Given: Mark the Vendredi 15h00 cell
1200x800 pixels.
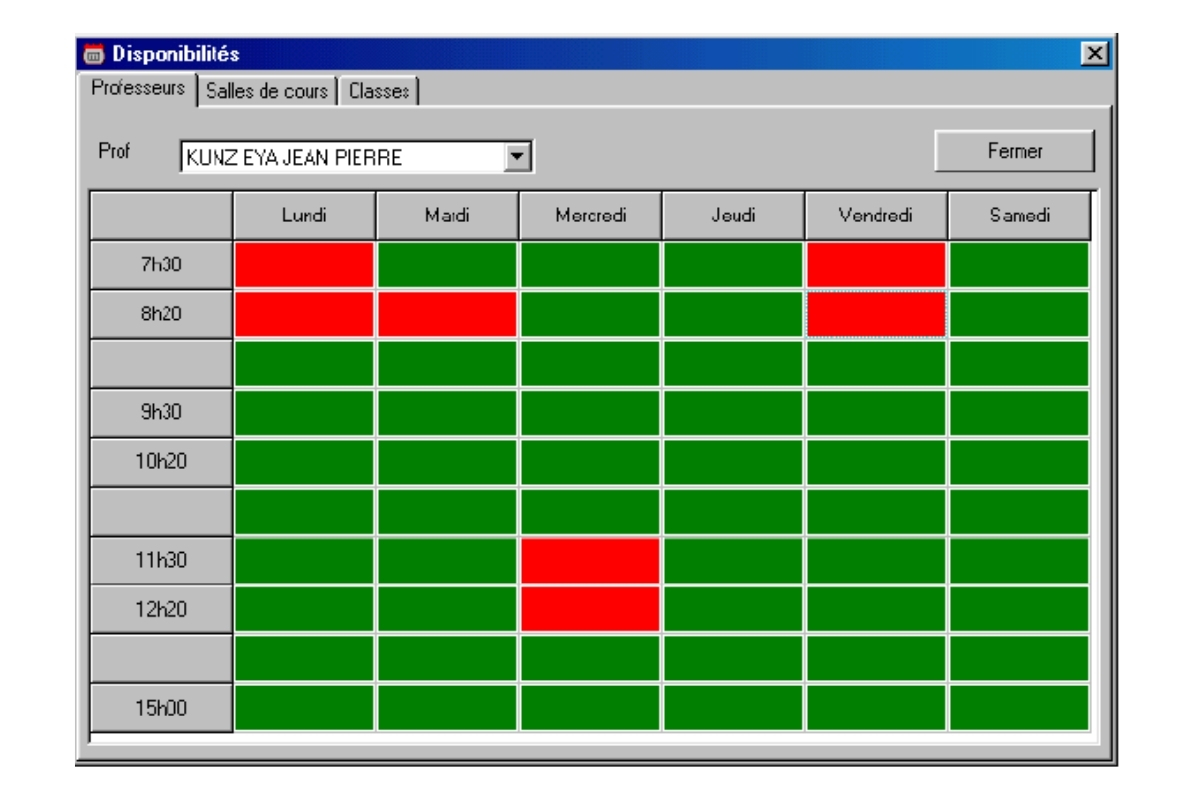Looking at the screenshot, I should coord(876,706).
